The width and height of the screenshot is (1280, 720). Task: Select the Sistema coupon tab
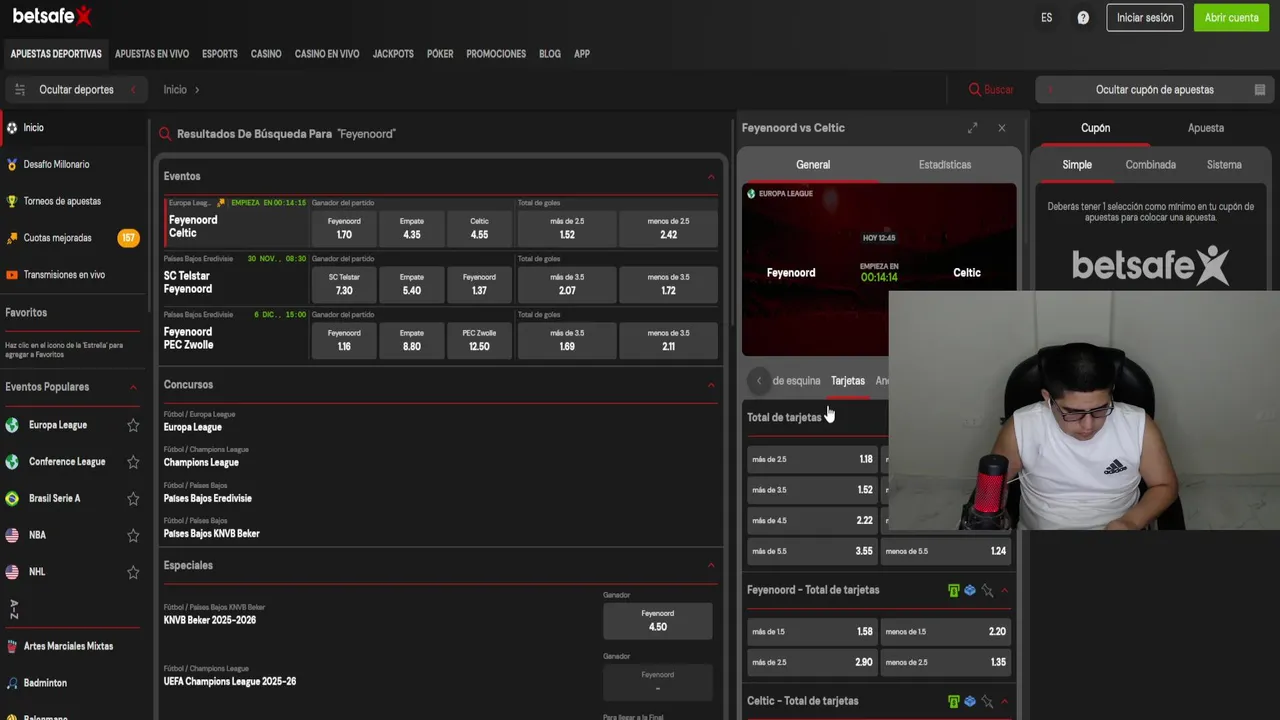click(x=1224, y=165)
